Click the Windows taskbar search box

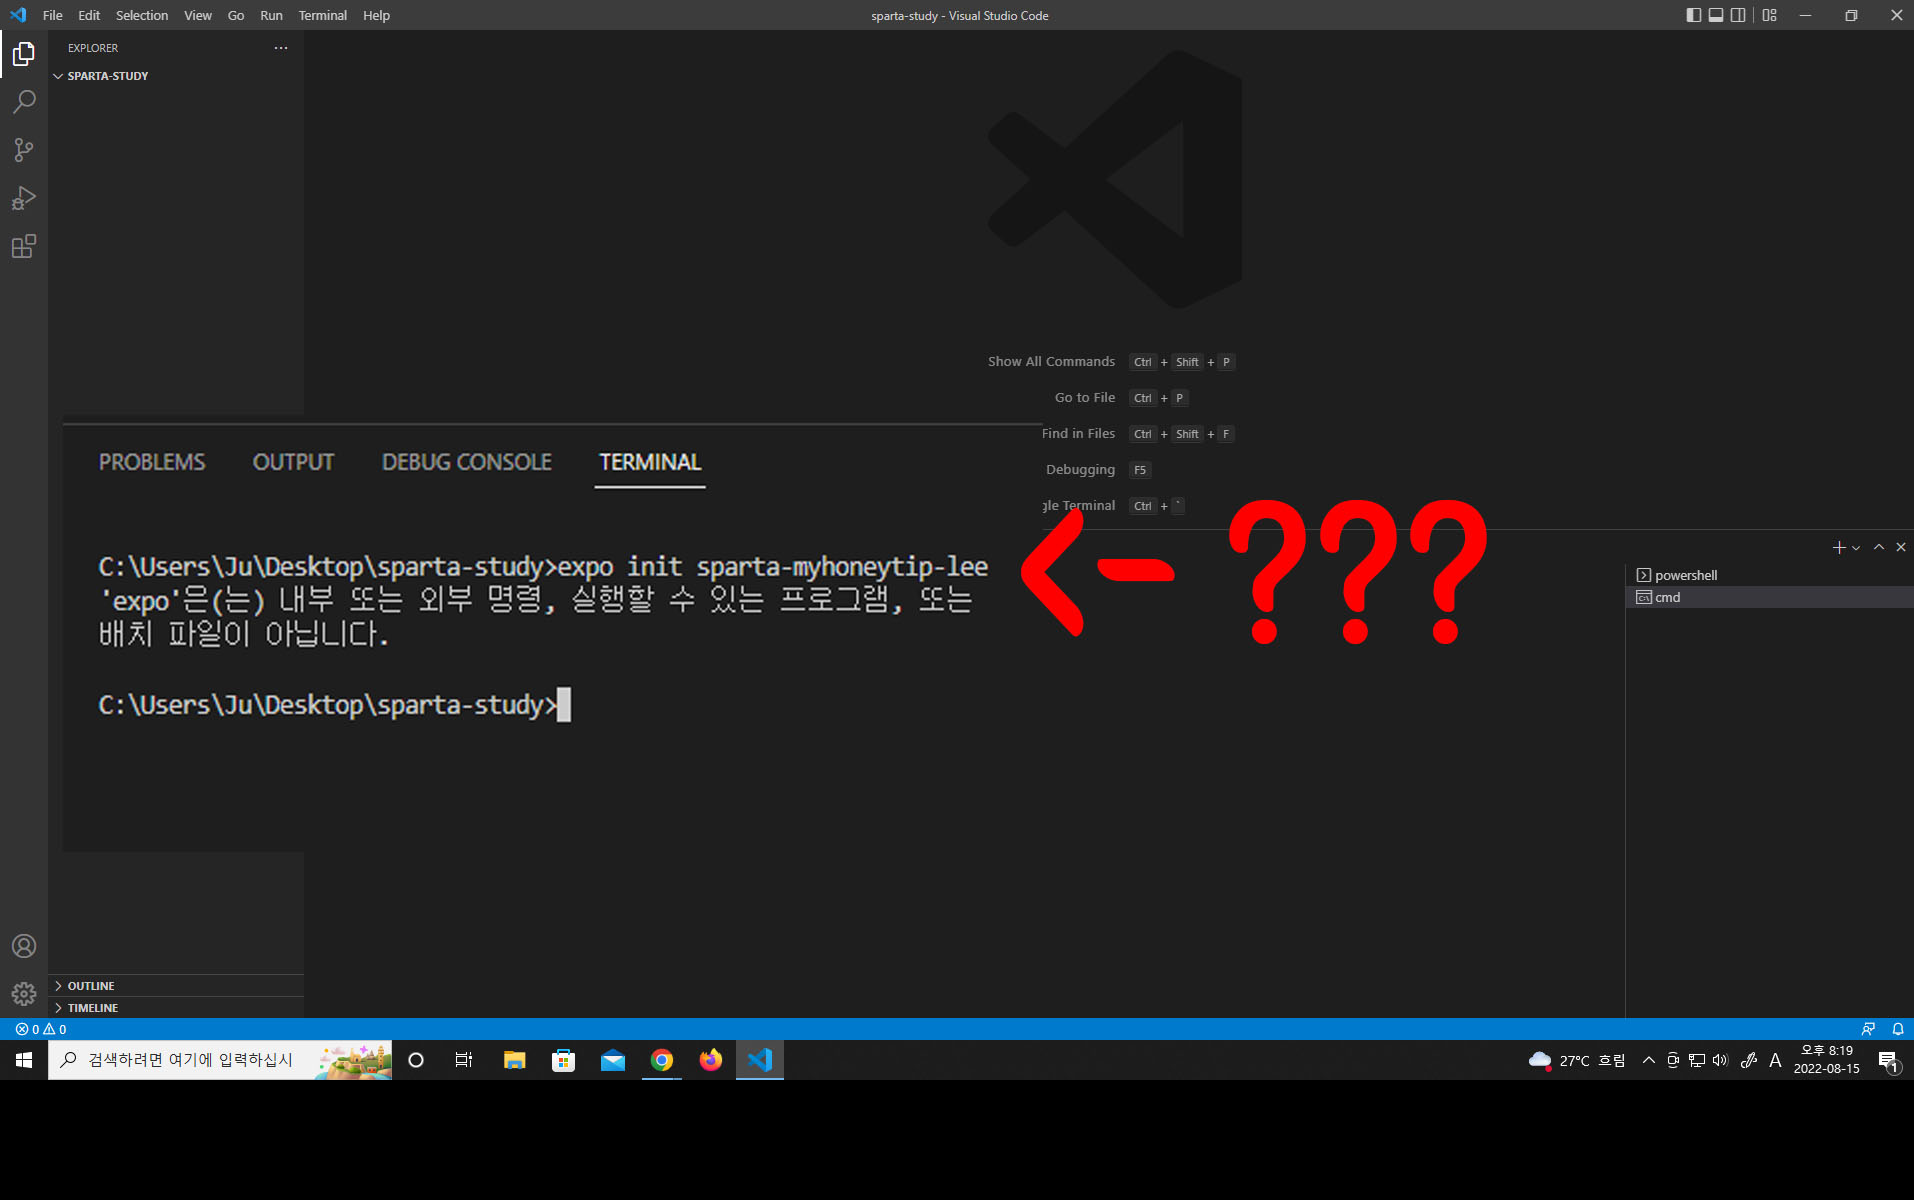[x=220, y=1060]
